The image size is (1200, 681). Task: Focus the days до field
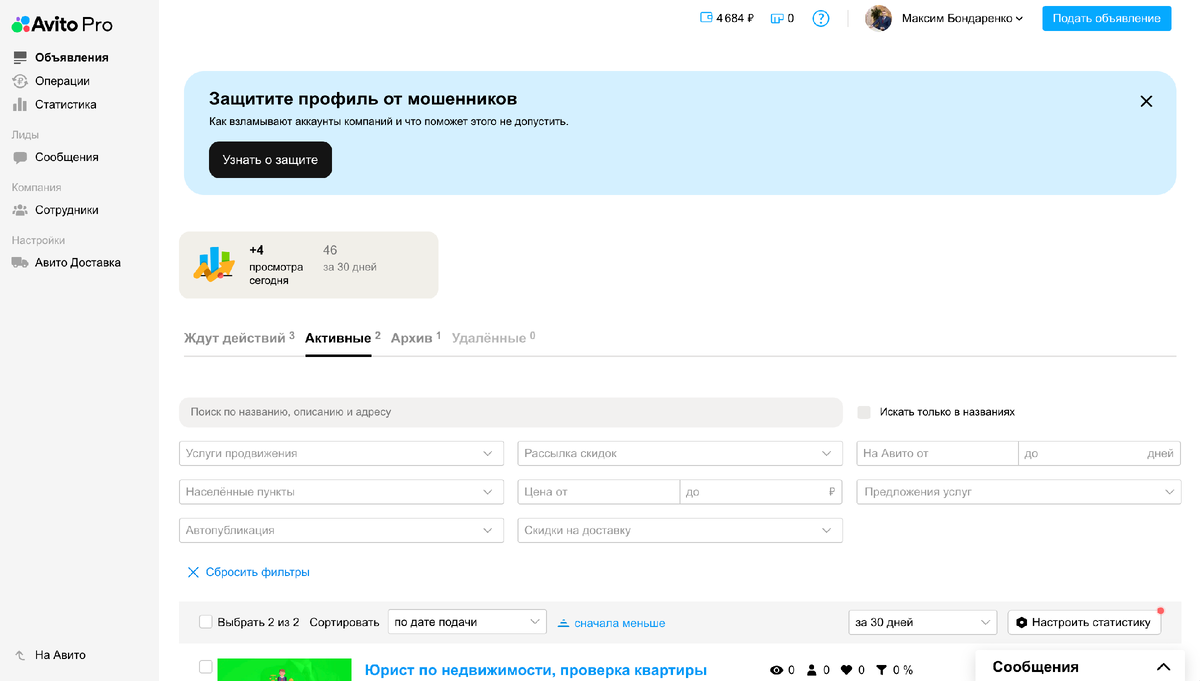[x=1100, y=453]
